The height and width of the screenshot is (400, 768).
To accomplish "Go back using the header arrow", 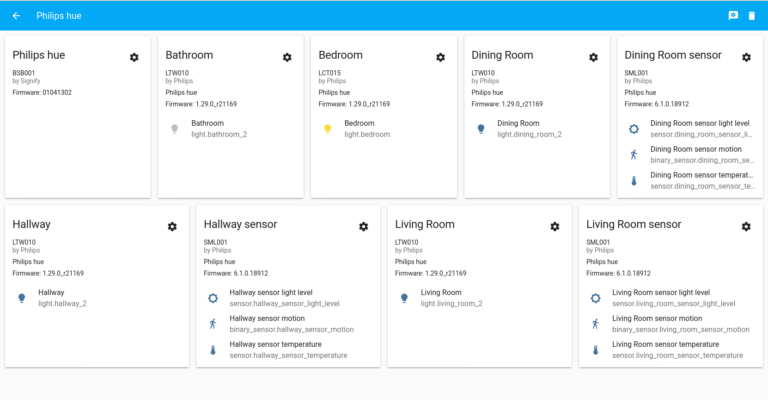I will click(16, 16).
